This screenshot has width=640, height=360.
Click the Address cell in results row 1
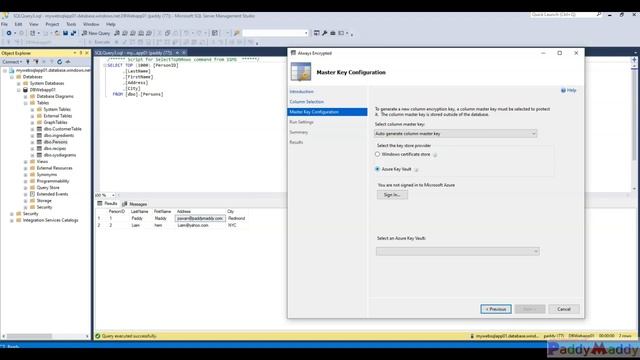(x=200, y=218)
